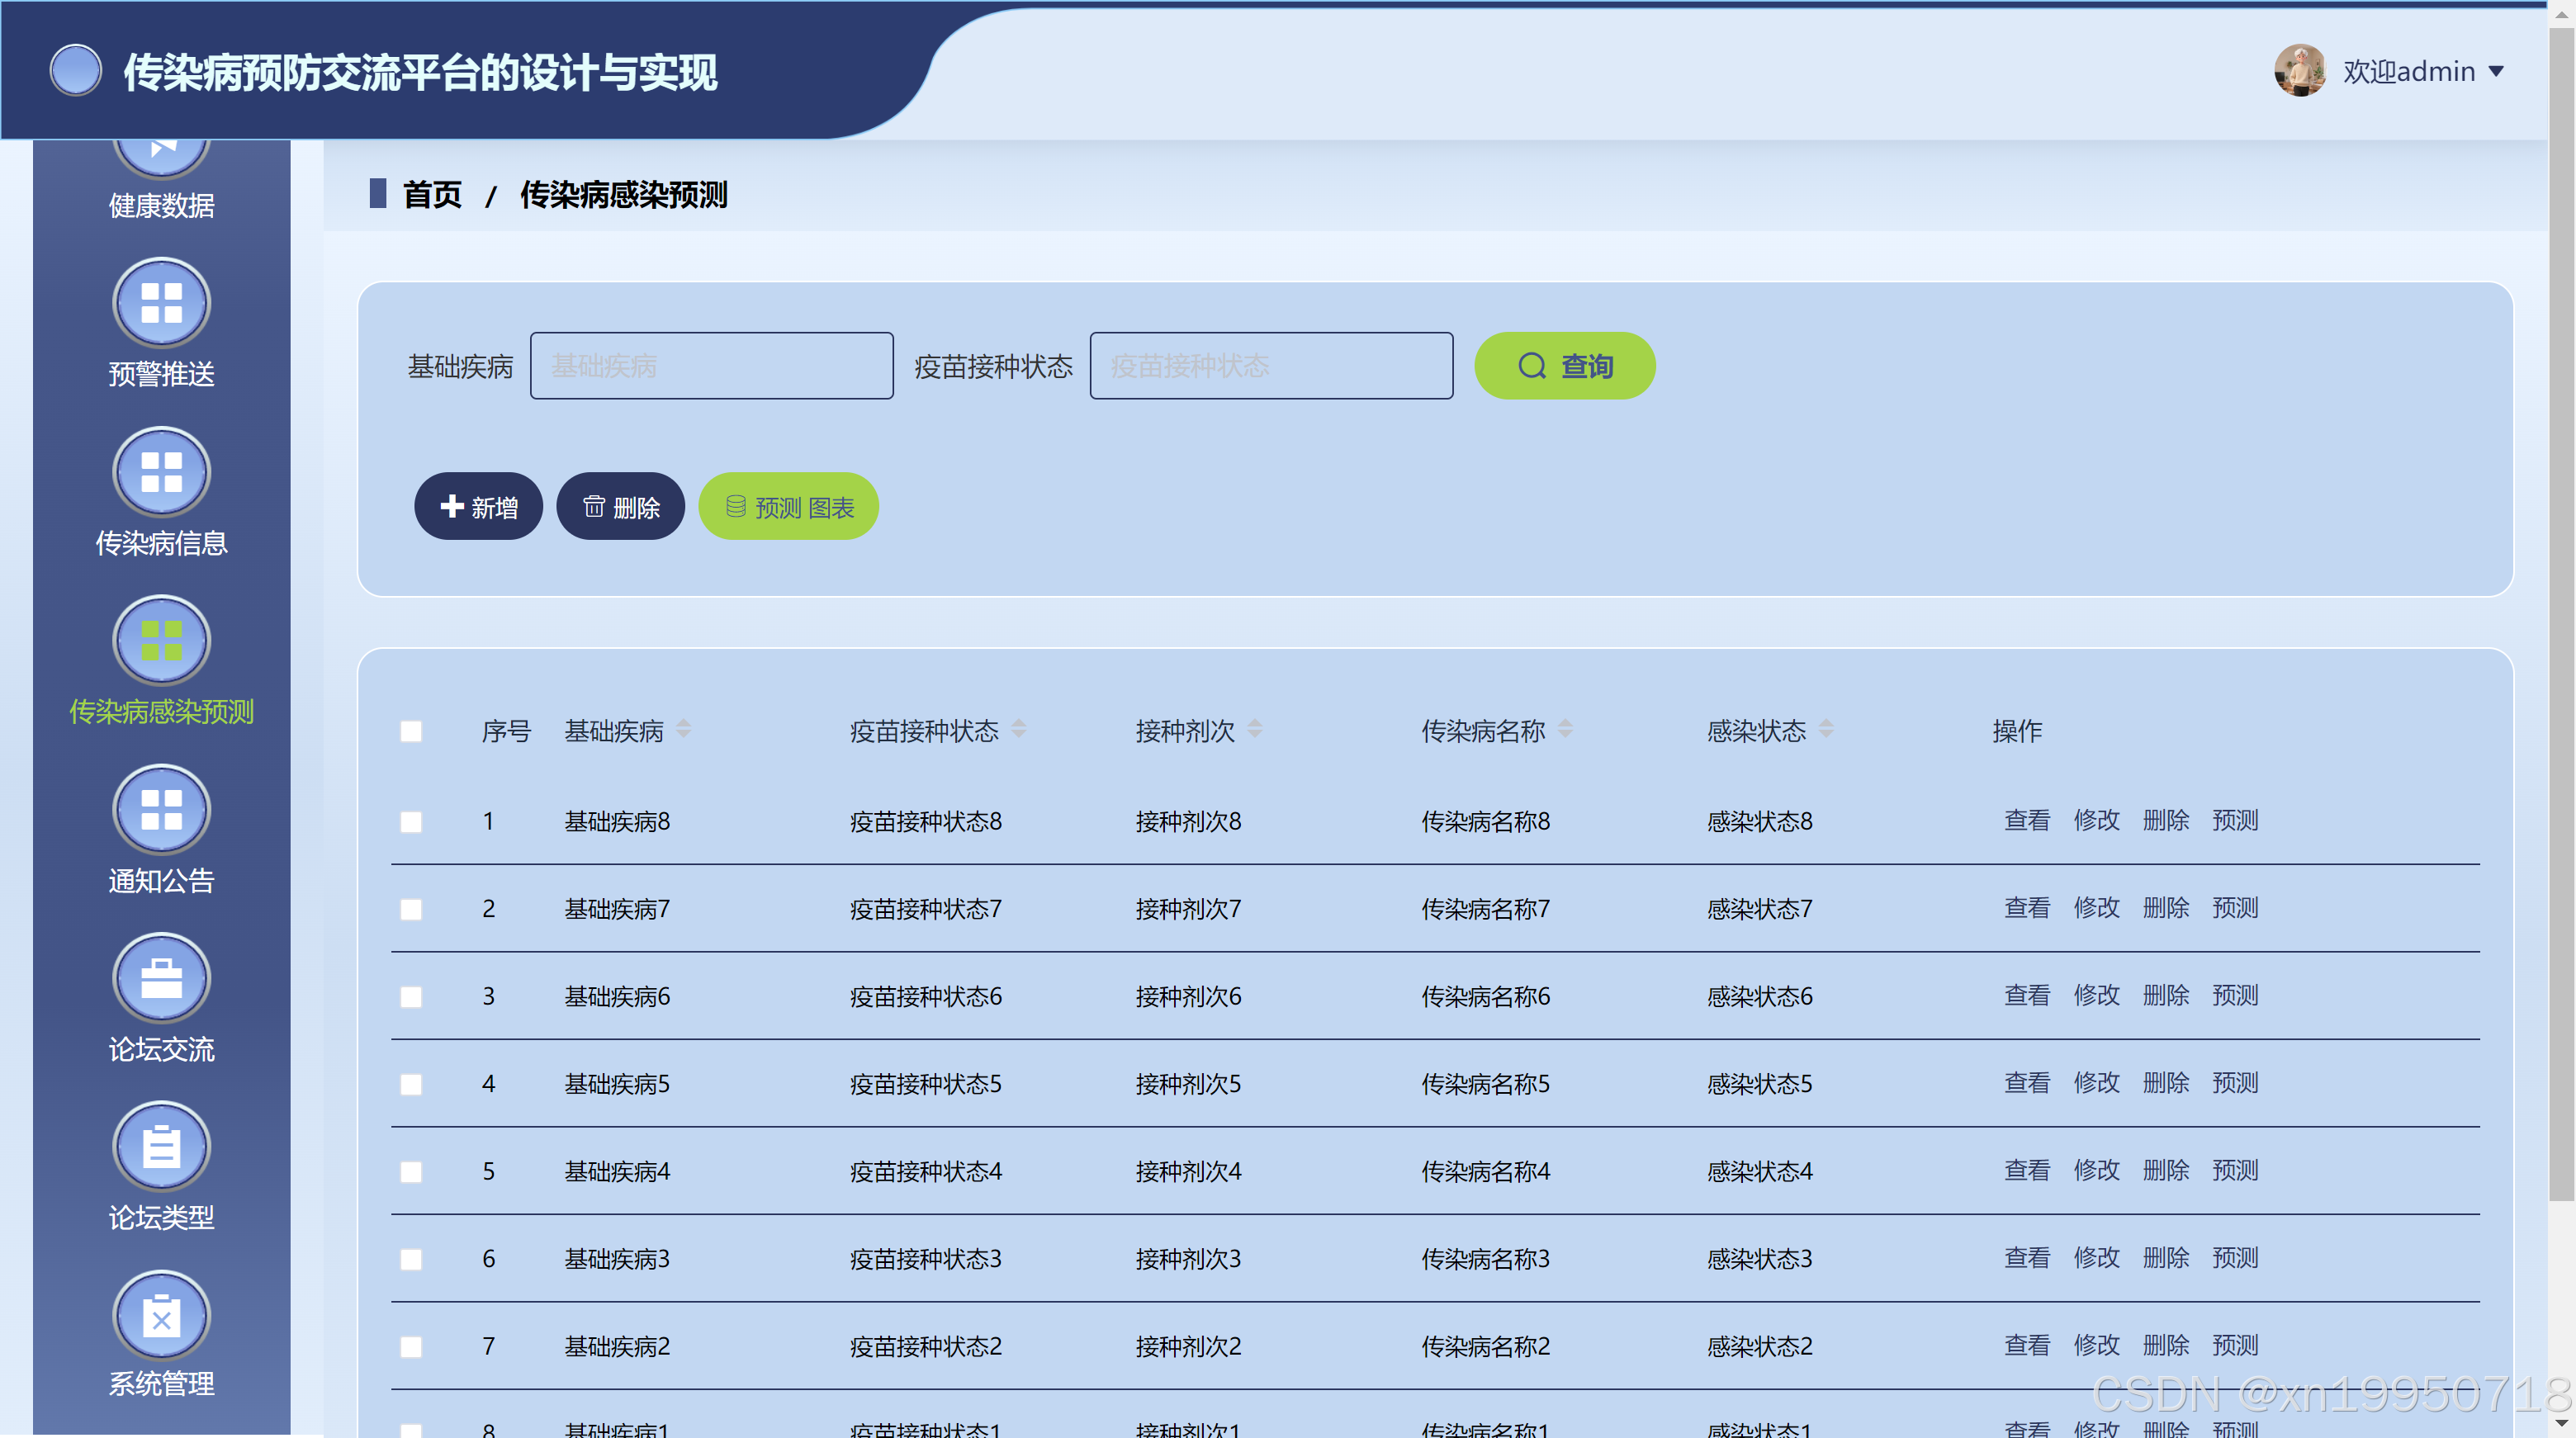The width and height of the screenshot is (2576, 1438).
Task: Open the 论坛类型 menu label
Action: pyautogui.click(x=161, y=1217)
